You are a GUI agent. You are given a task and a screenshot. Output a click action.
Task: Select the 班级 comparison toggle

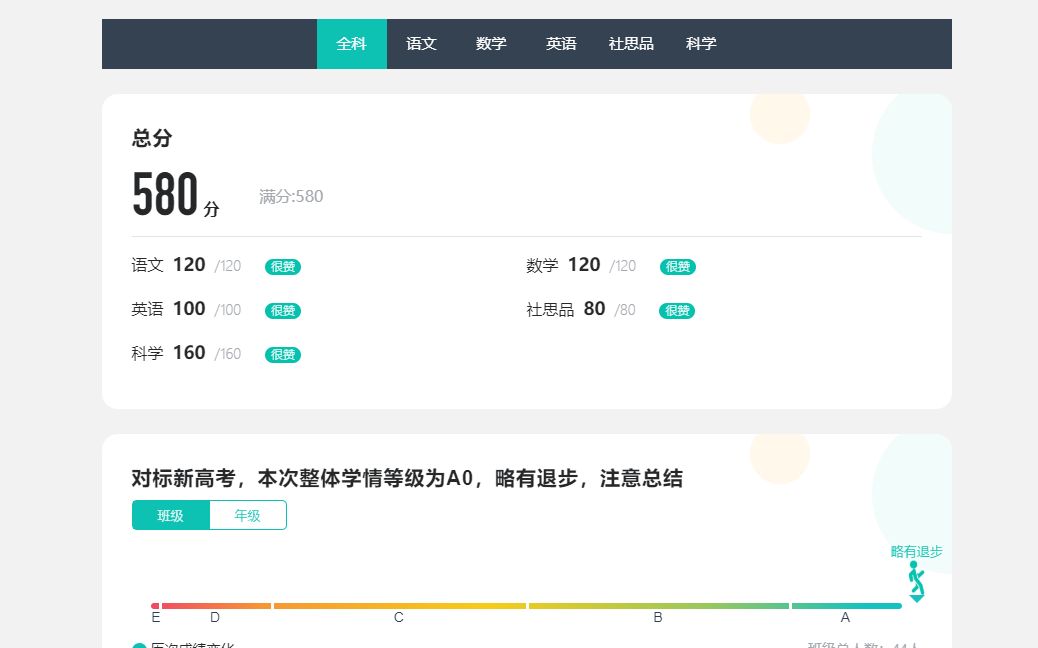171,516
